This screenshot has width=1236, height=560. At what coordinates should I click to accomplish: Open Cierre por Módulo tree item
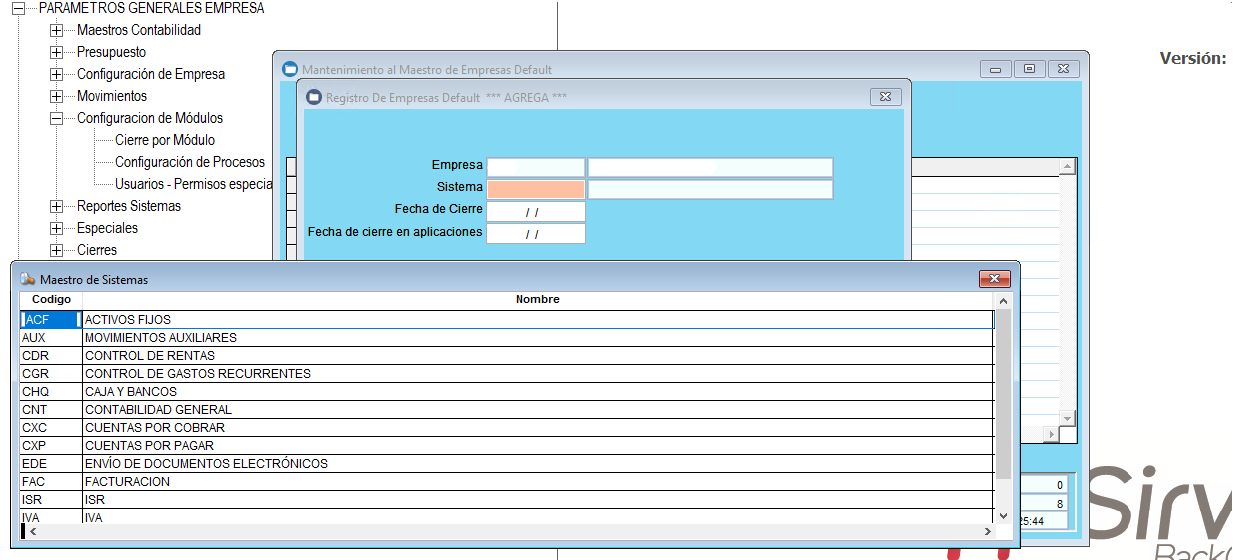(x=164, y=141)
